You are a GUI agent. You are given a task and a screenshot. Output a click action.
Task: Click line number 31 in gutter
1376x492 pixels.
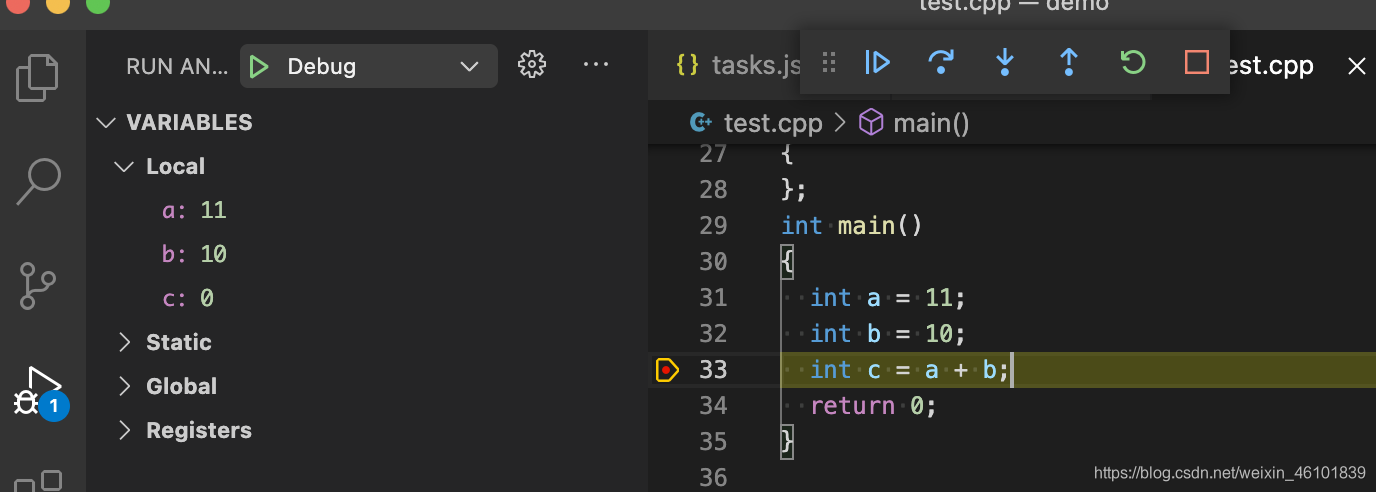713,298
